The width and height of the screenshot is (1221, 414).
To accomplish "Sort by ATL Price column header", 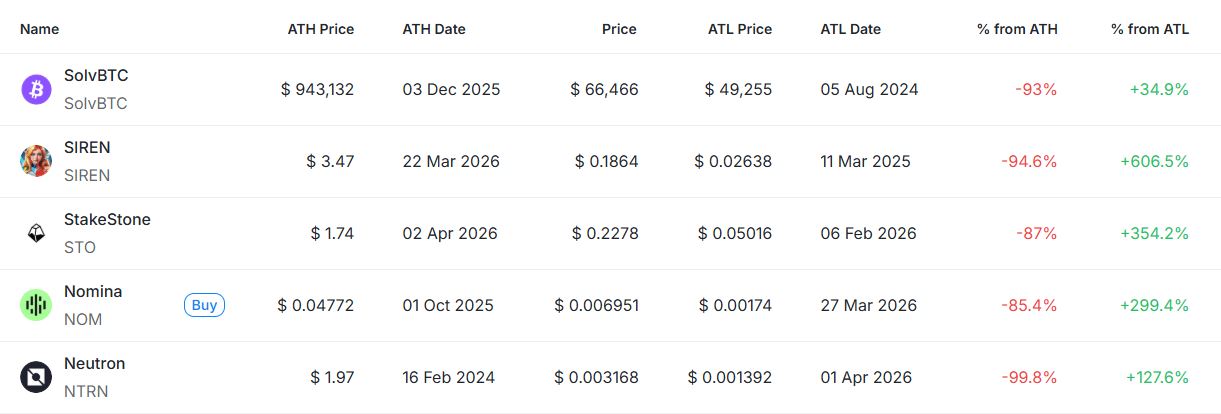I will click(x=739, y=29).
